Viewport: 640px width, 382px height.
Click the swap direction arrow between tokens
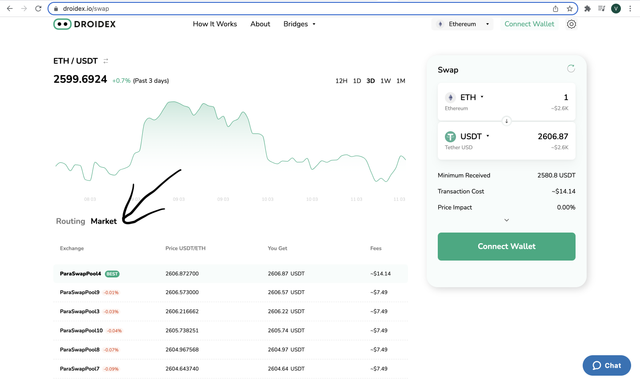[x=507, y=121]
